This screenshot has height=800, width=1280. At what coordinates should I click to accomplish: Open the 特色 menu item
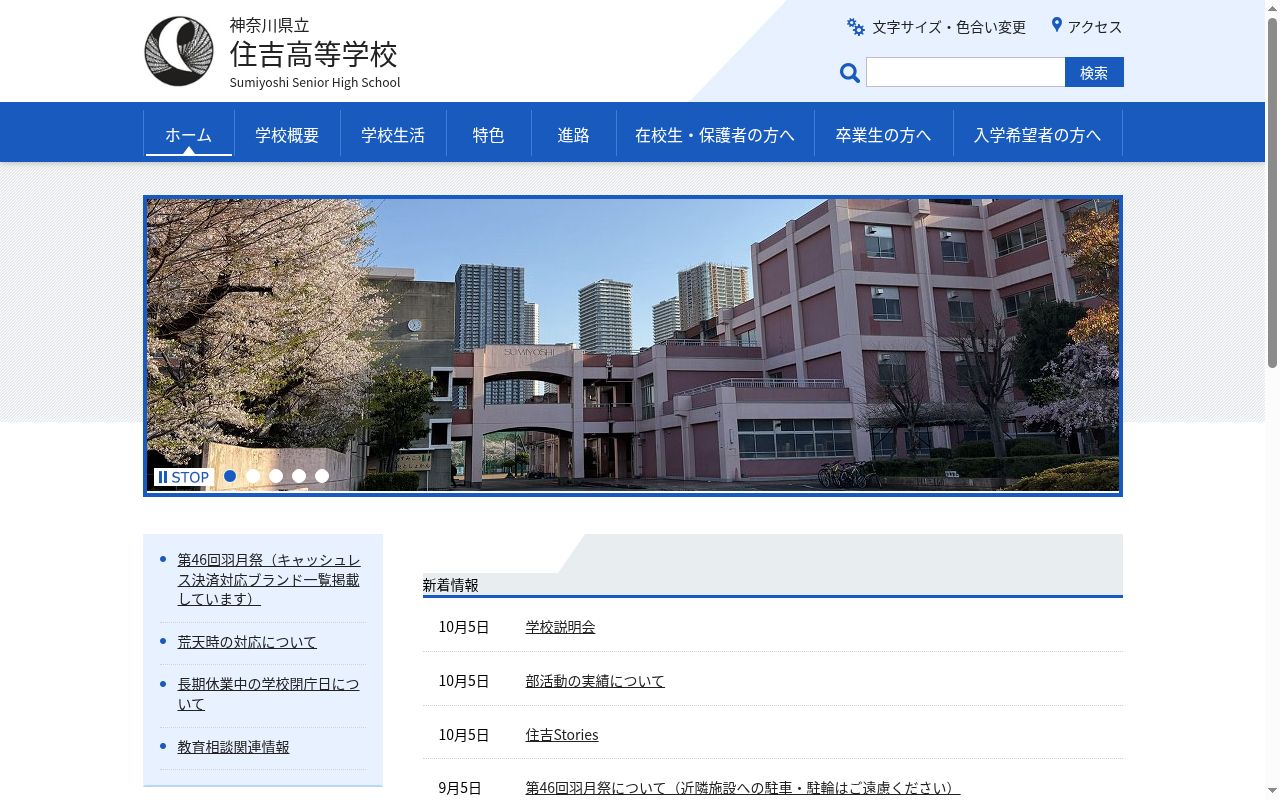pyautogui.click(x=488, y=134)
